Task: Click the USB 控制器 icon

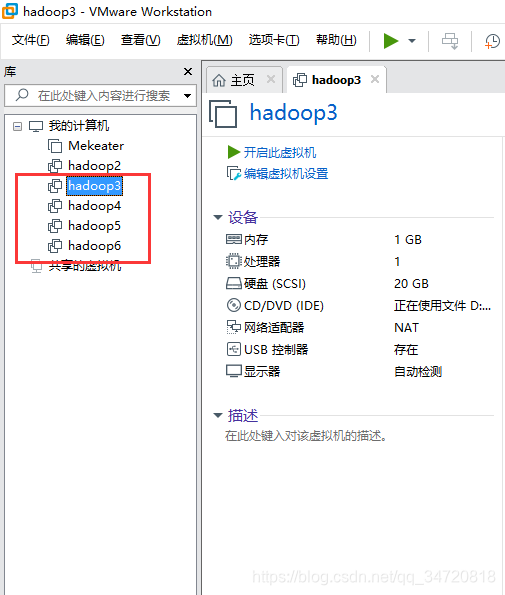Action: click(234, 349)
